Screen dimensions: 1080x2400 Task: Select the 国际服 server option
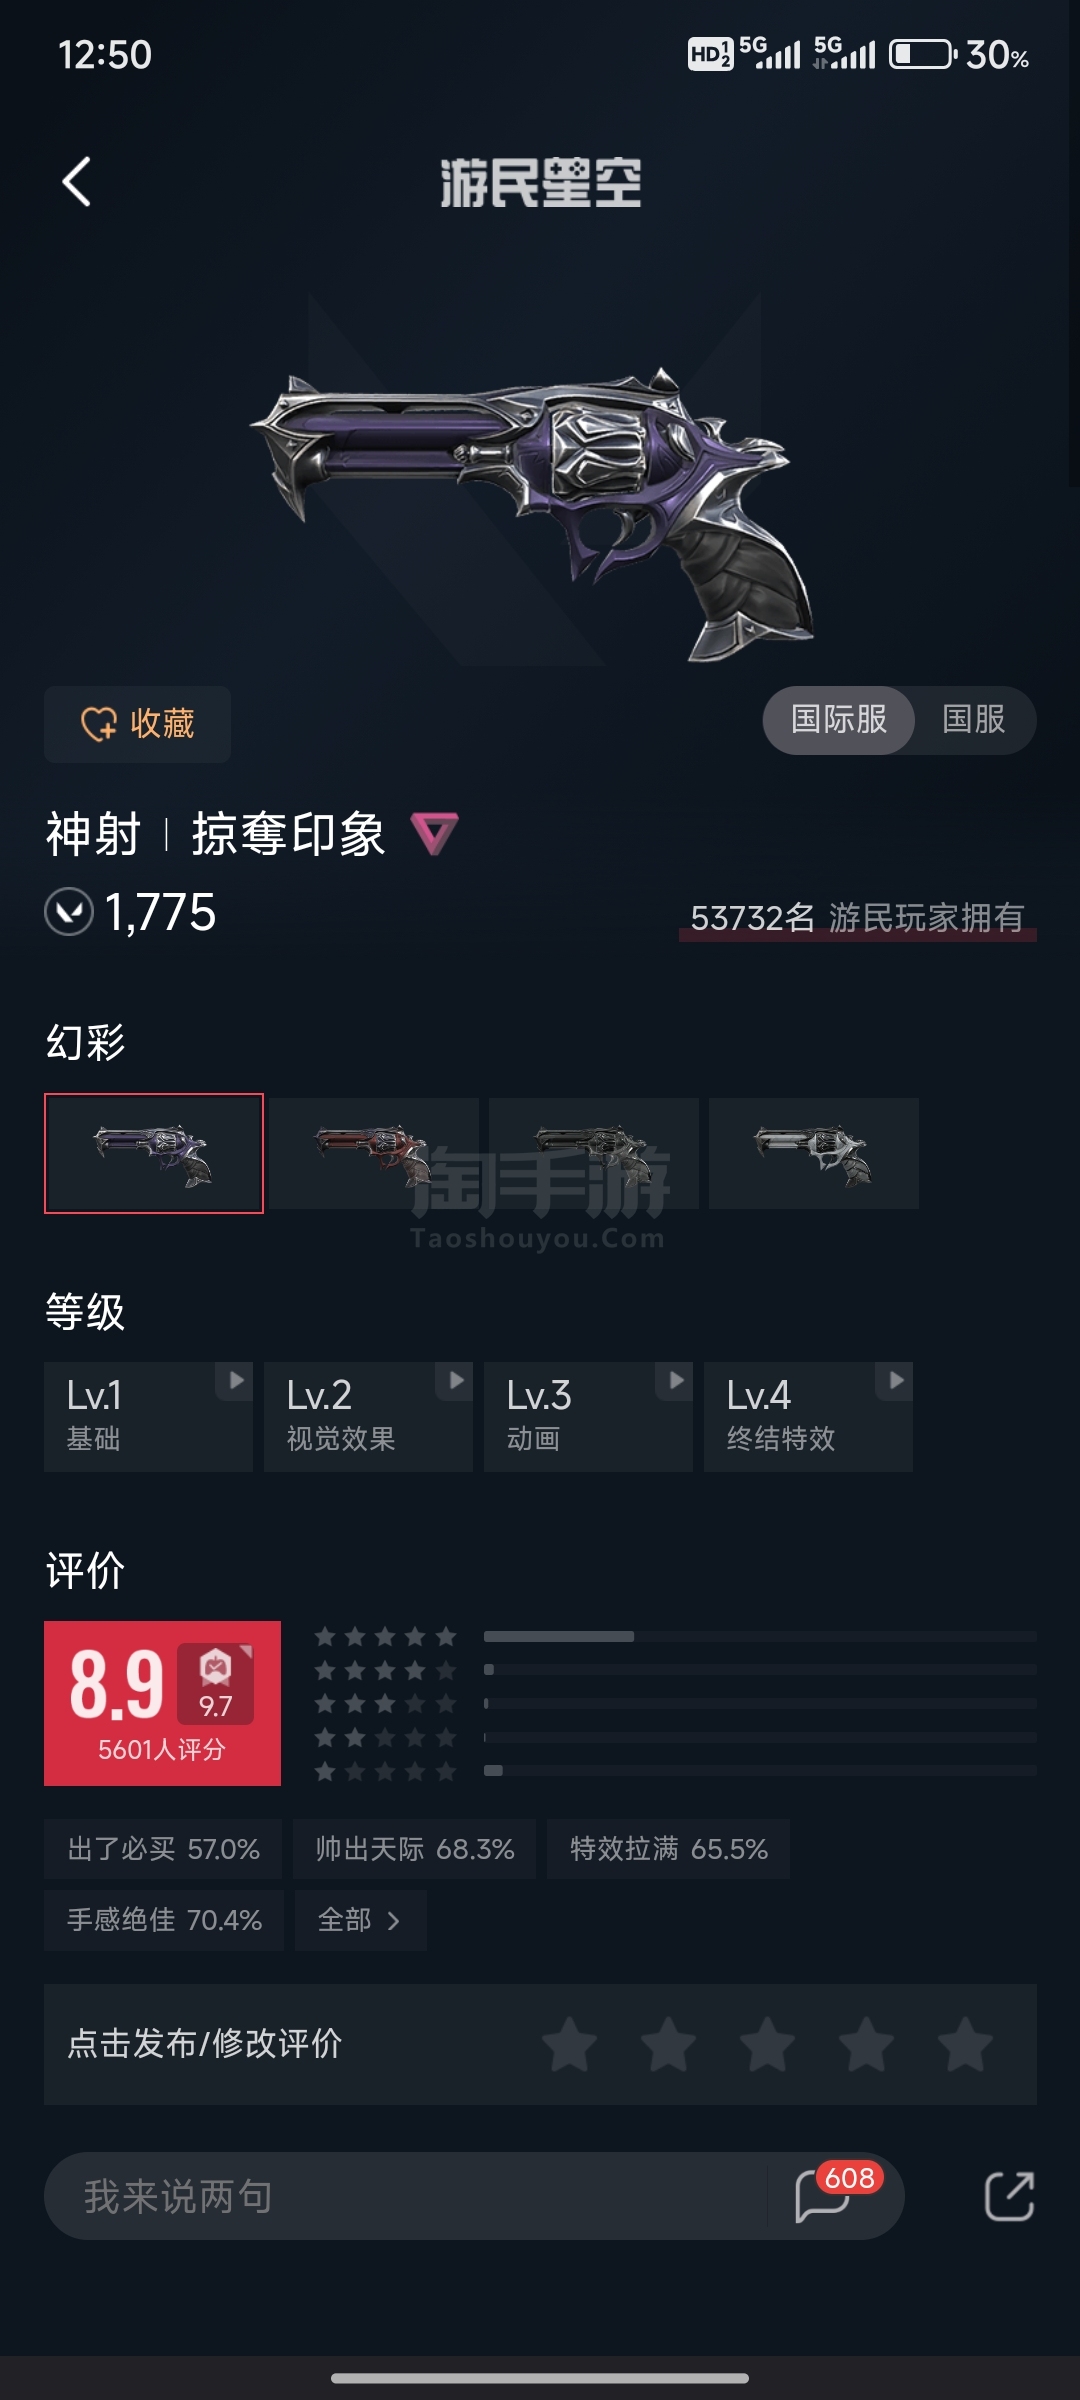tap(839, 720)
